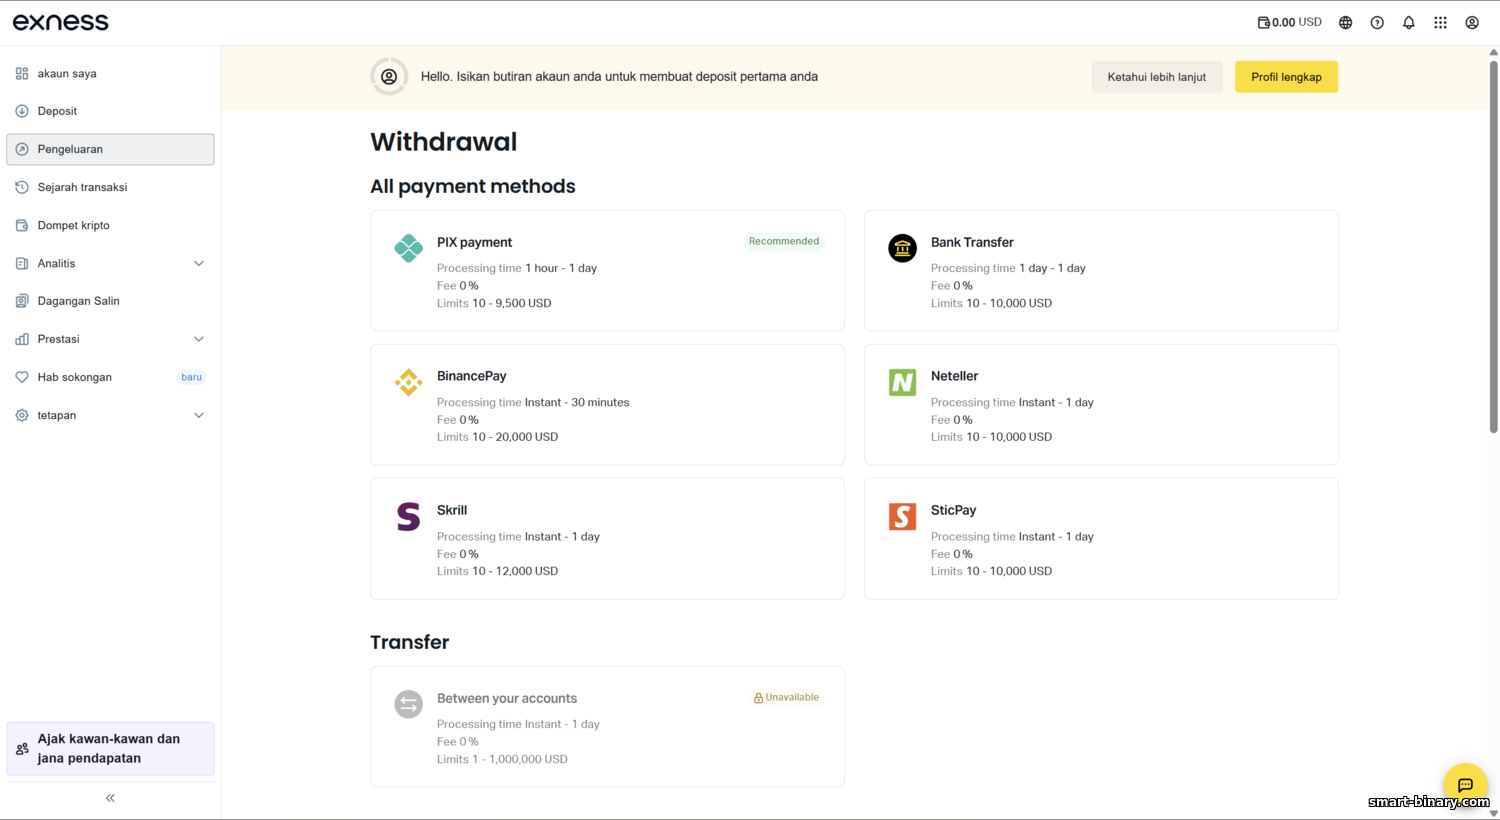Open akaun saya in sidebar
This screenshot has width=1500, height=820.
[x=110, y=73]
